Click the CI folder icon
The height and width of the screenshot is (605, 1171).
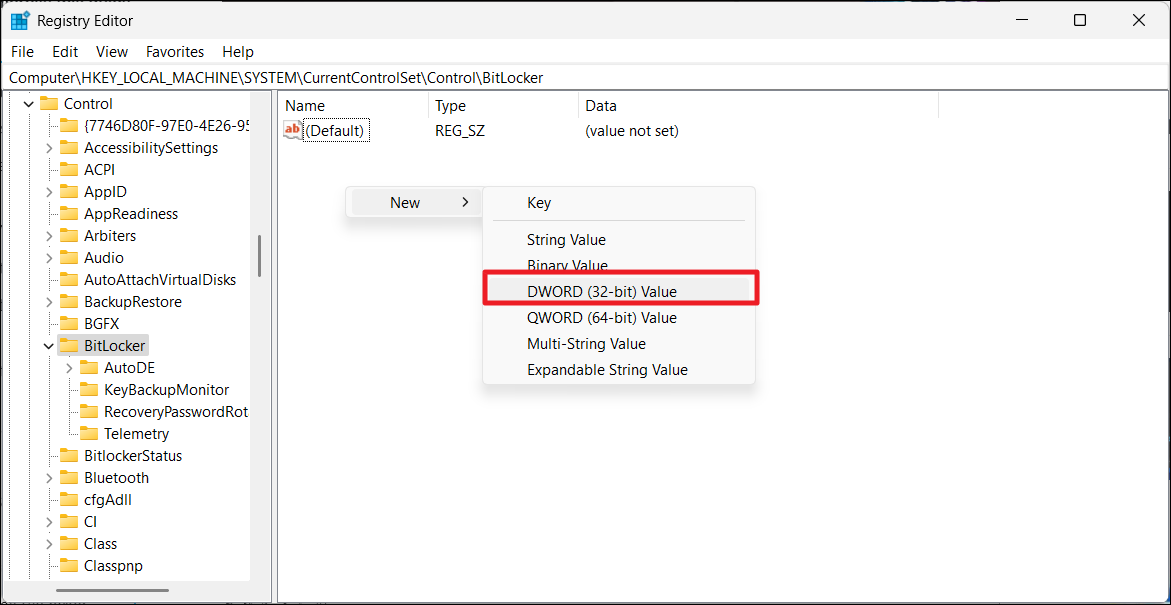[x=69, y=522]
